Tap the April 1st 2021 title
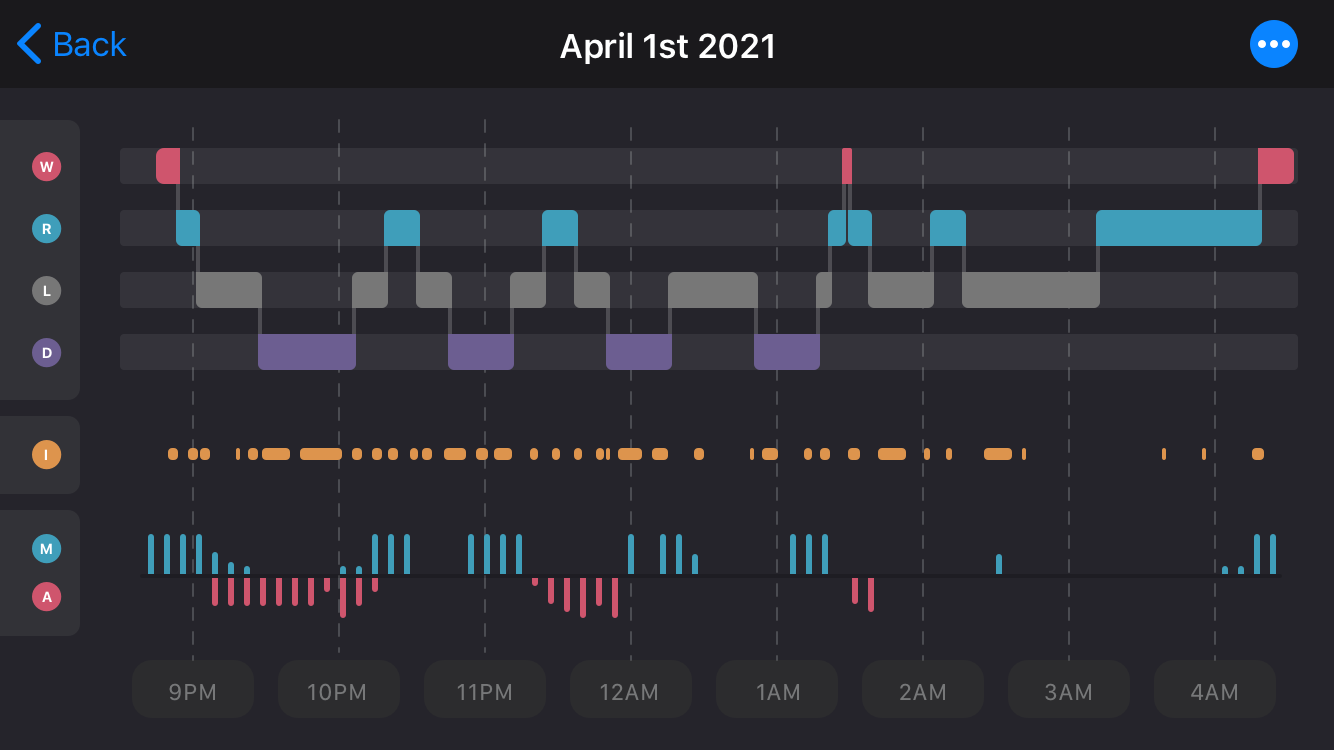 [x=667, y=46]
